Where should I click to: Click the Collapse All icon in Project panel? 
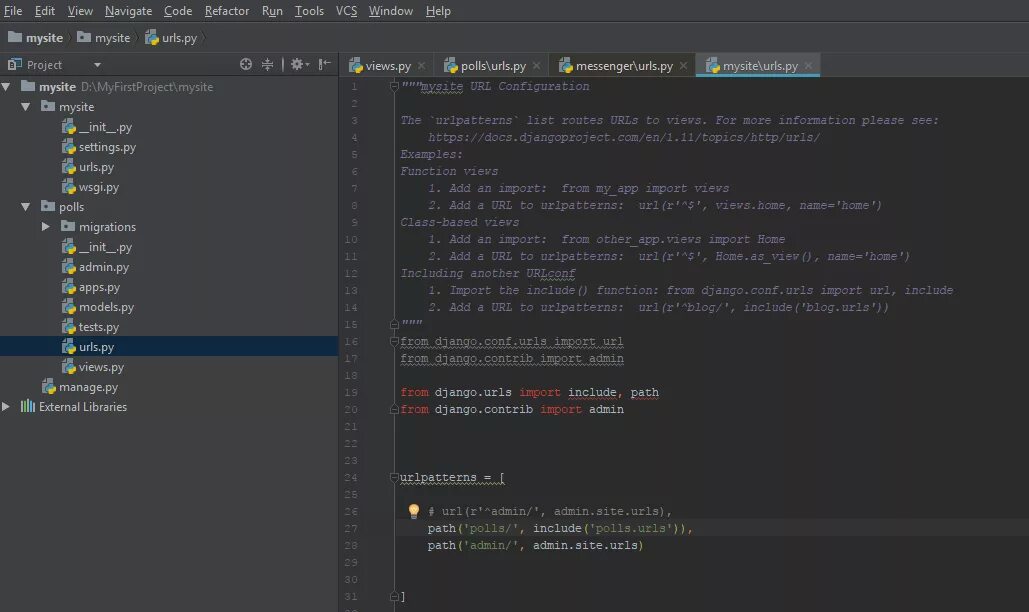(267, 64)
